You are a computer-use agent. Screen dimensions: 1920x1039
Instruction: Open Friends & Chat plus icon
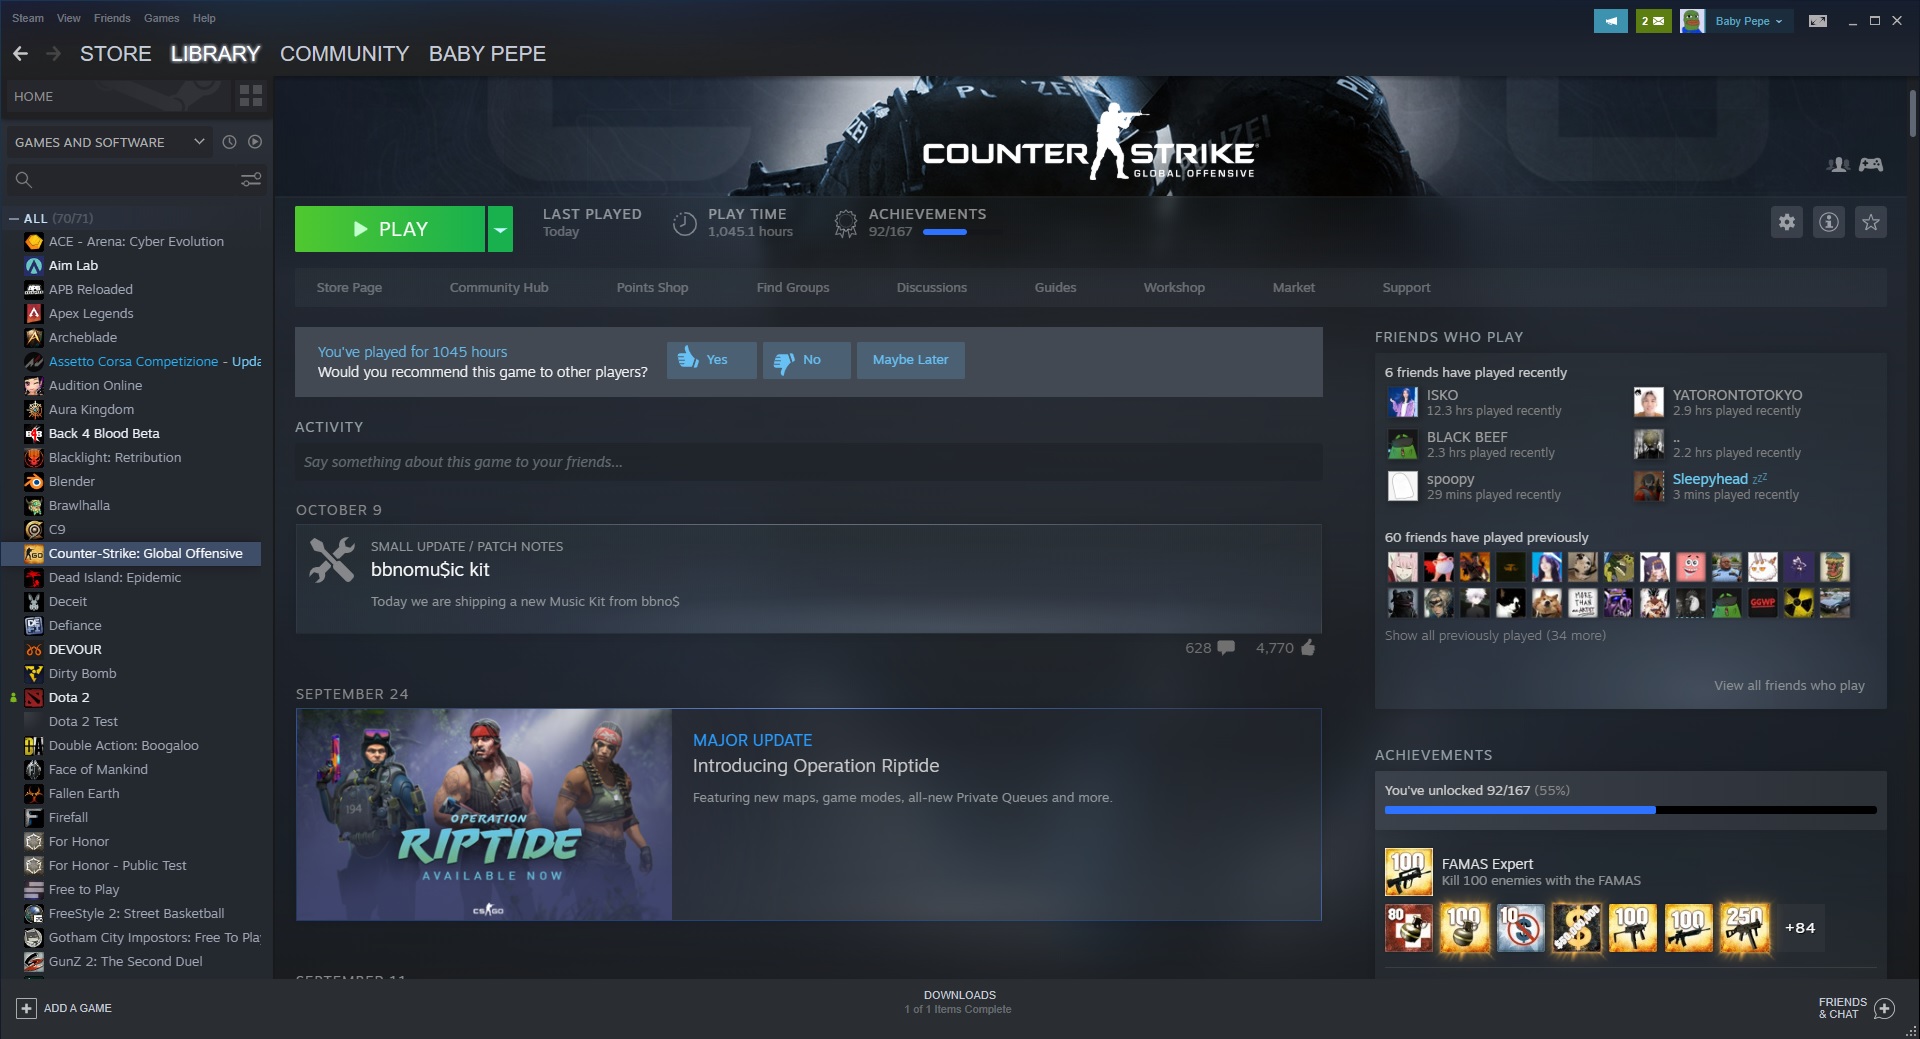1884,1008
